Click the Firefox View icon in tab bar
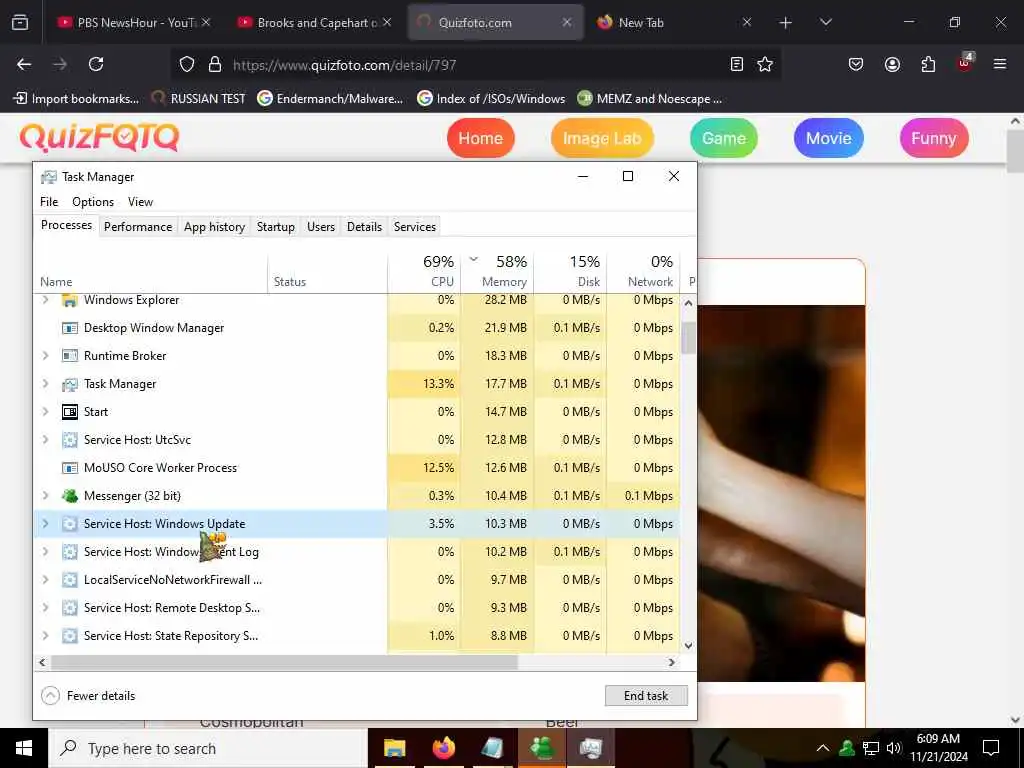 tap(20, 22)
